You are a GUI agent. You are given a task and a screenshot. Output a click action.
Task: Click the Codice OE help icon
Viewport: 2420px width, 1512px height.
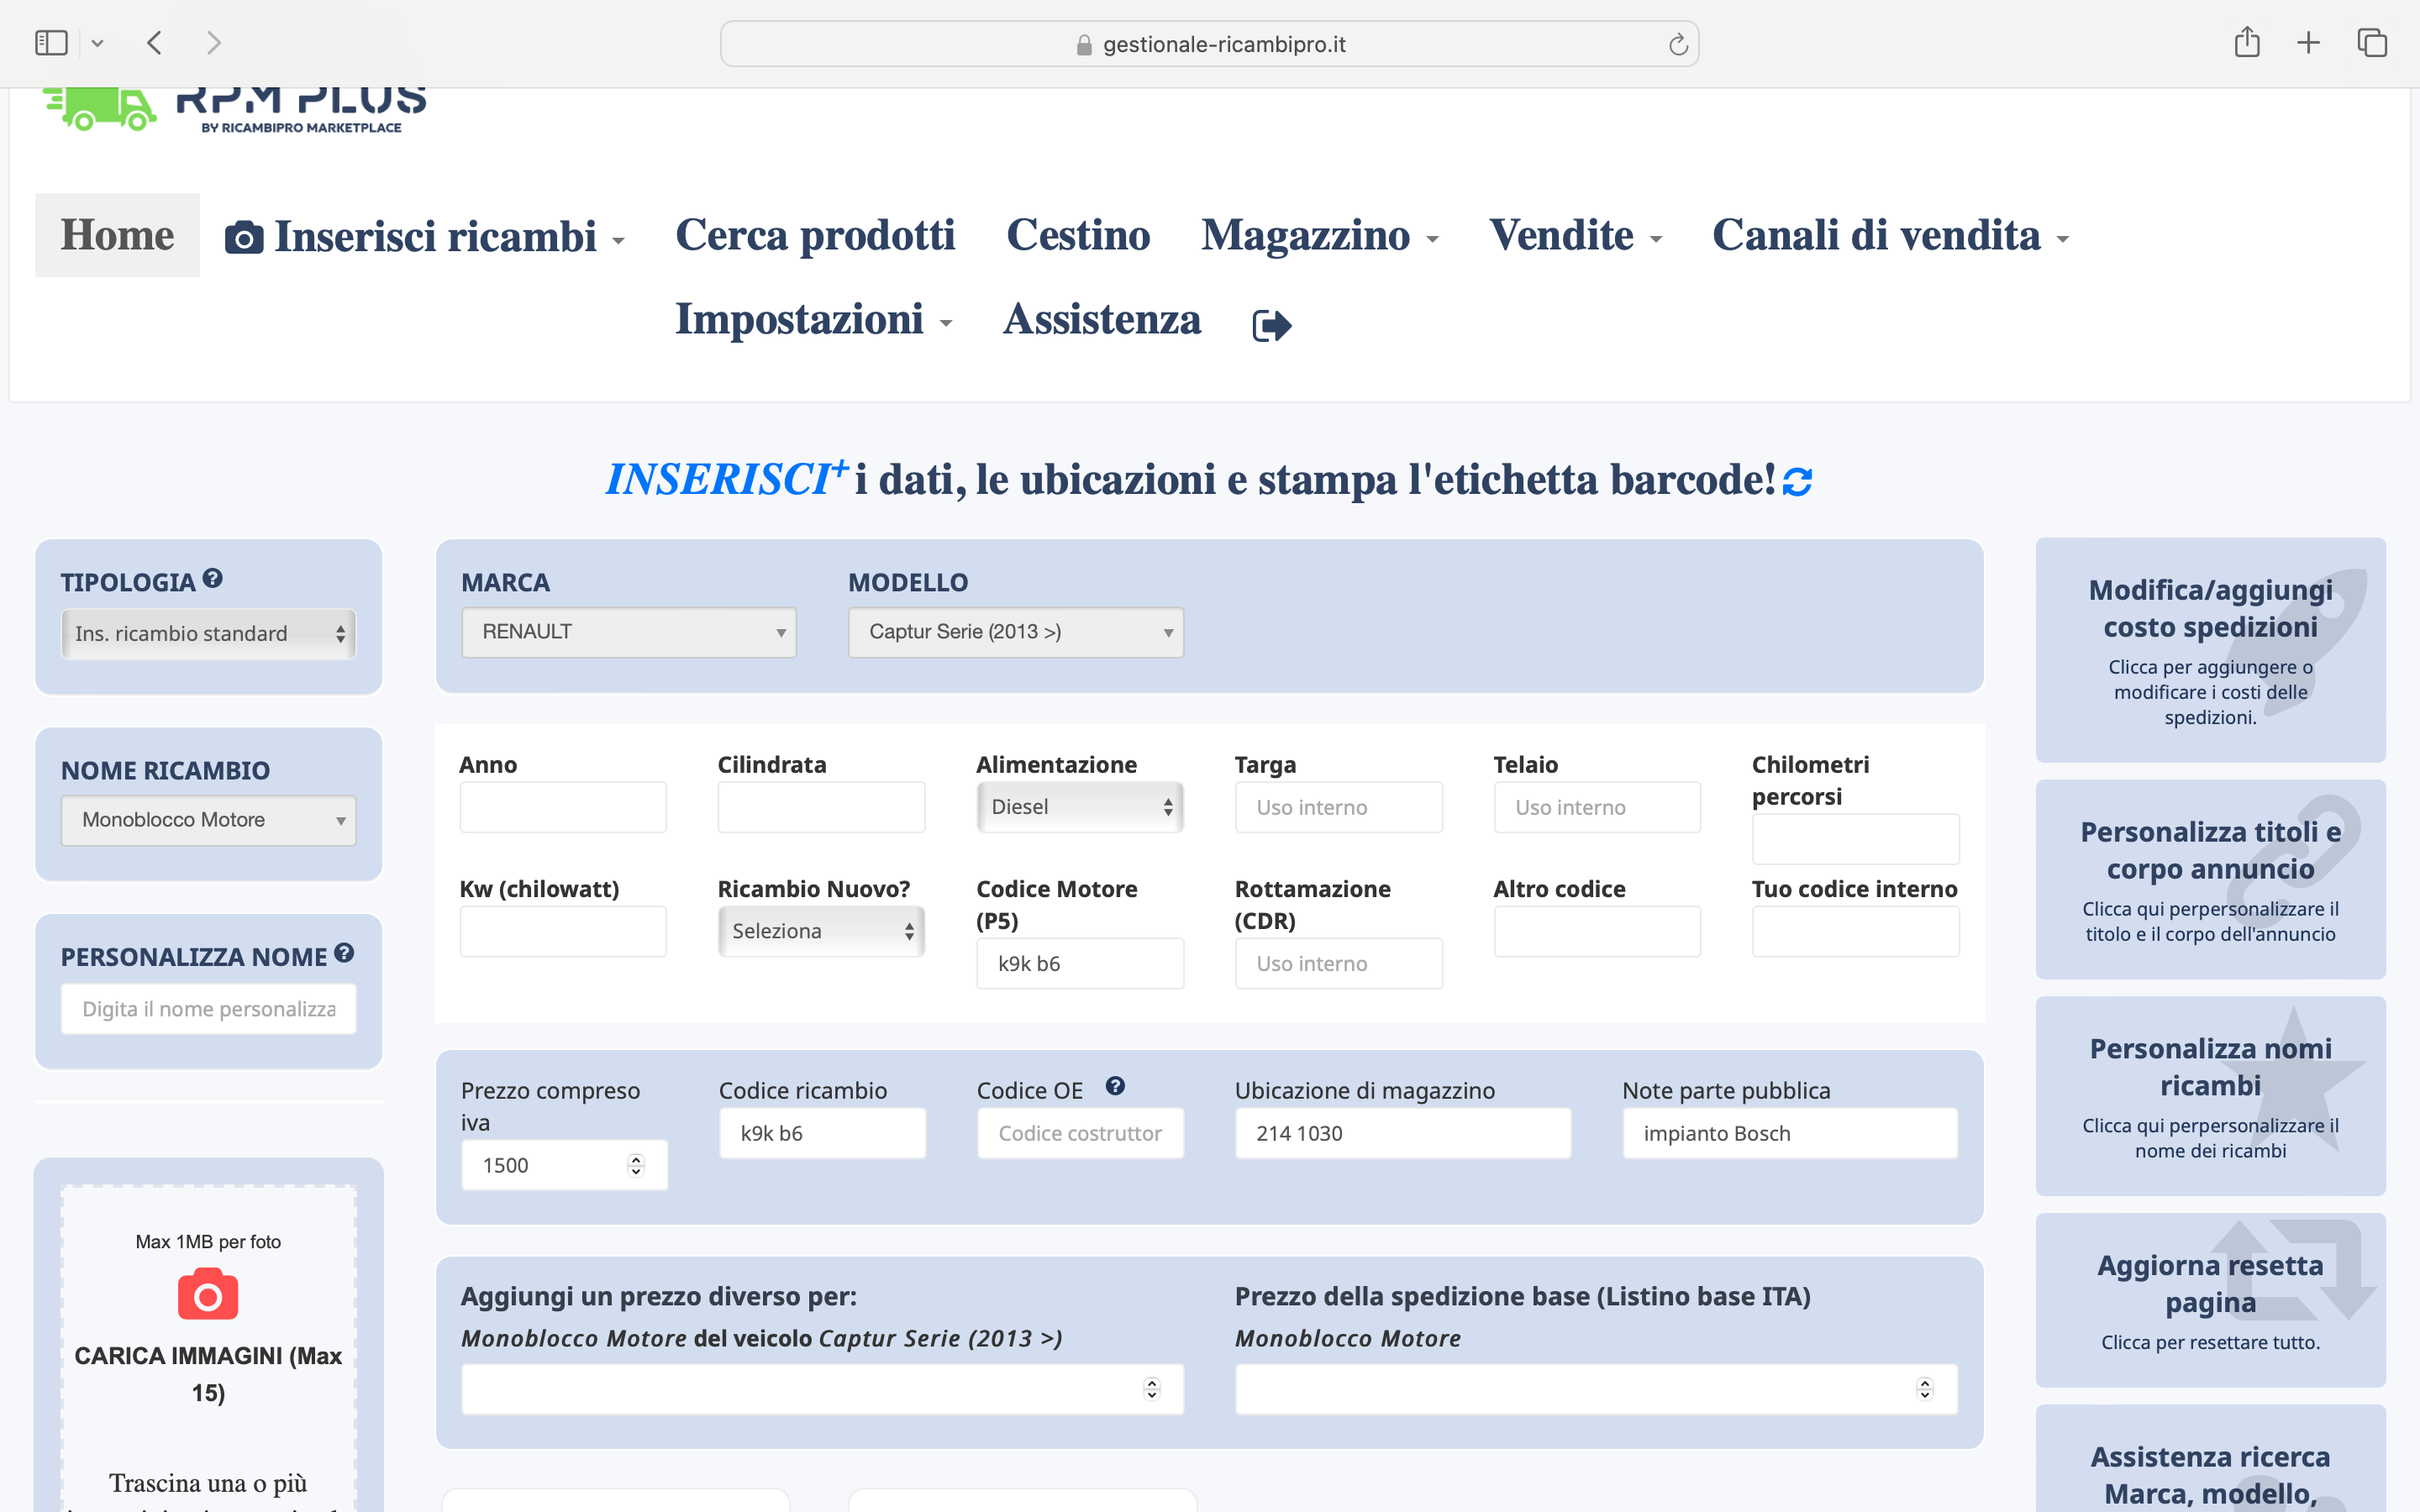1115,1086
